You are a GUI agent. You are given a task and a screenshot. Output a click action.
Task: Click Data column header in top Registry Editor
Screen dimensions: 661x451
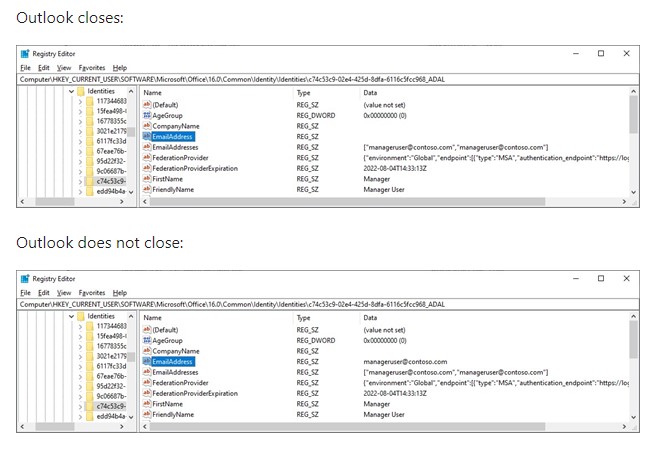point(370,92)
